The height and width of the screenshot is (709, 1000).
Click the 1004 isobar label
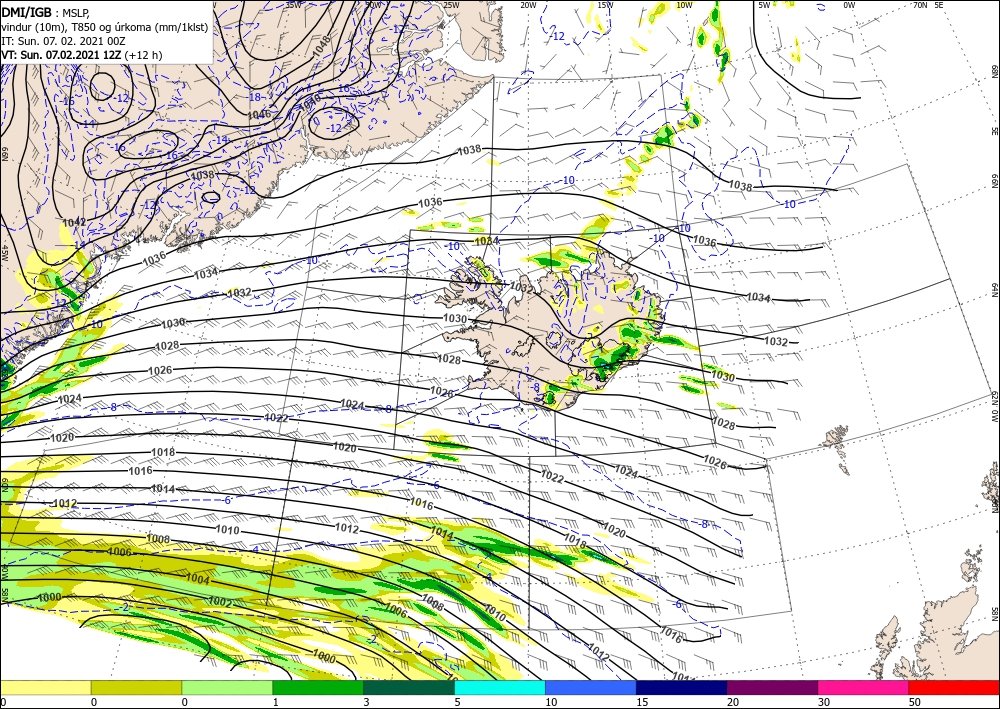click(198, 579)
